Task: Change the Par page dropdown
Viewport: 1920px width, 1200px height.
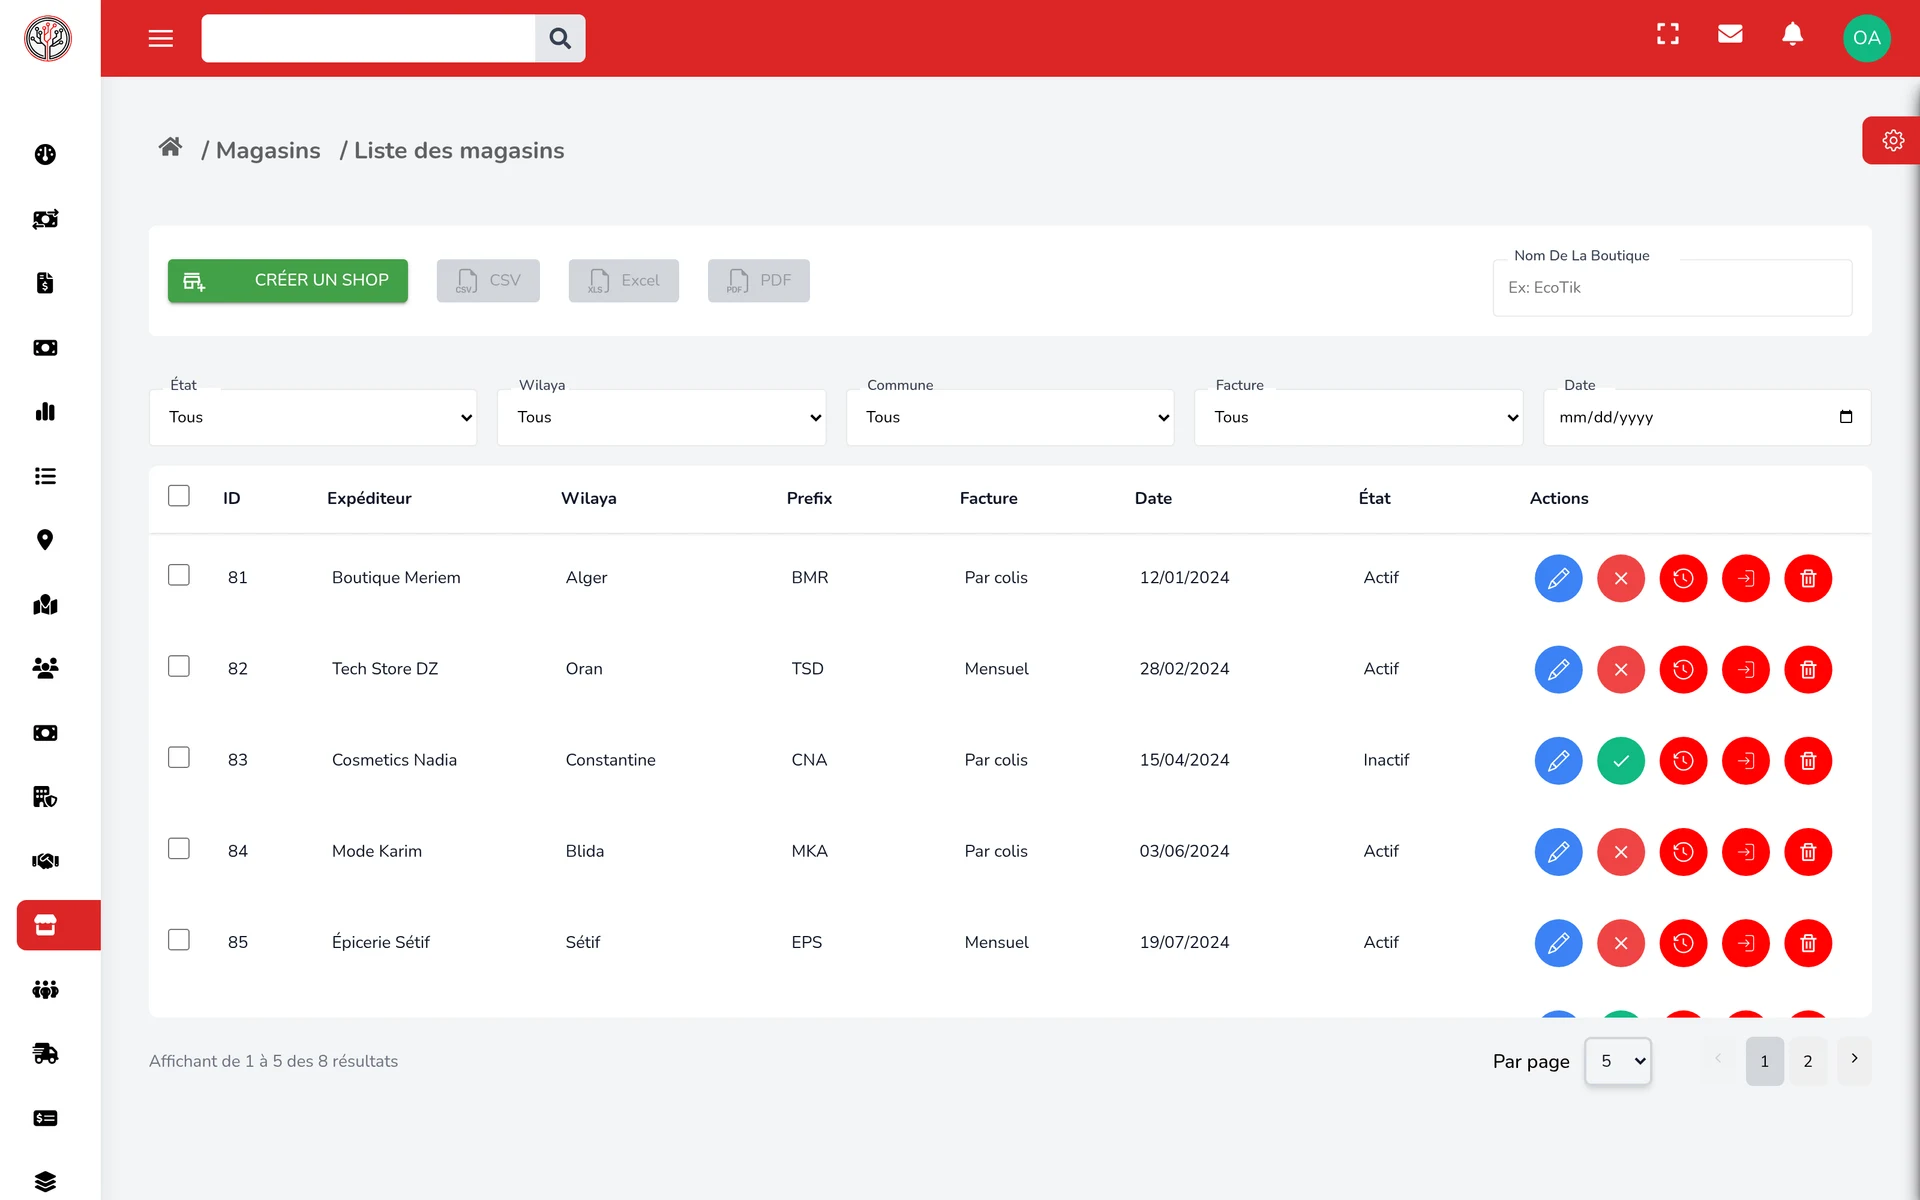Action: 1618,1061
